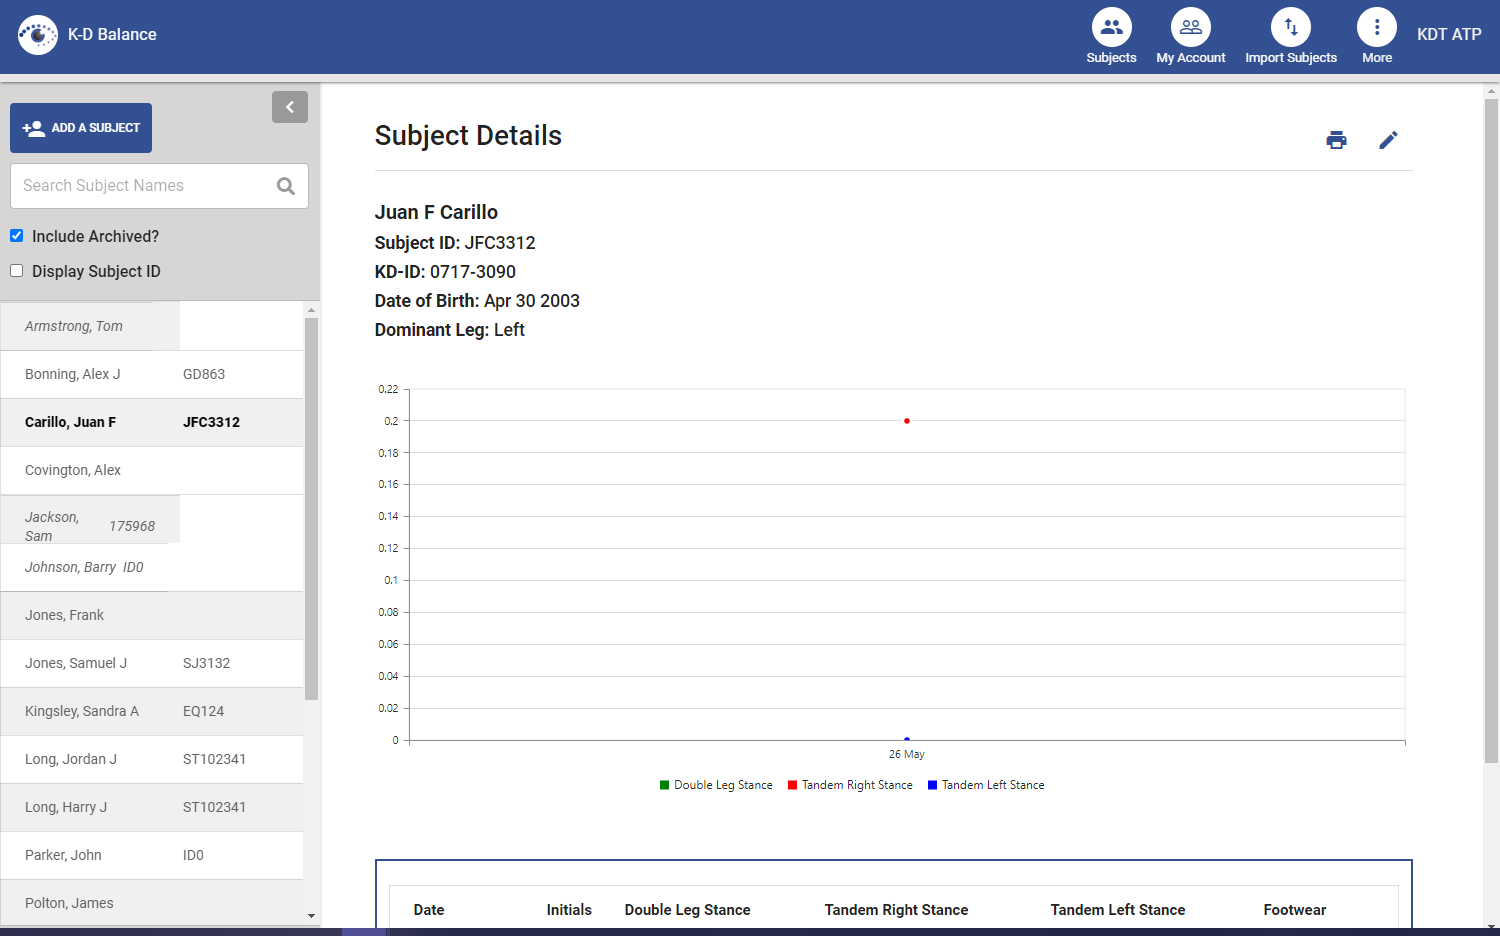Uncheck the Include Archived checkbox
The height and width of the screenshot is (936, 1500).
(17, 236)
